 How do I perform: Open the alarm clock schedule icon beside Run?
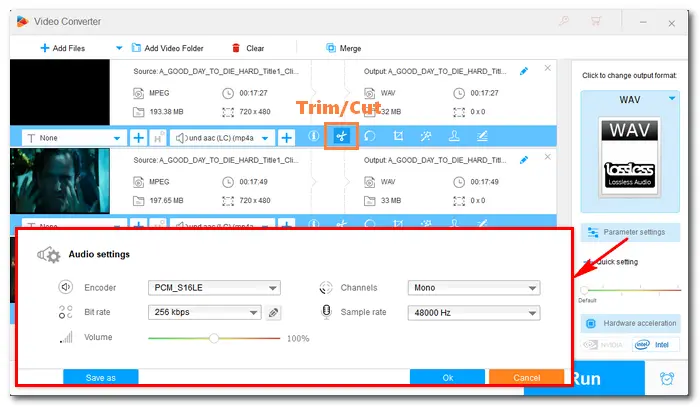pos(667,378)
